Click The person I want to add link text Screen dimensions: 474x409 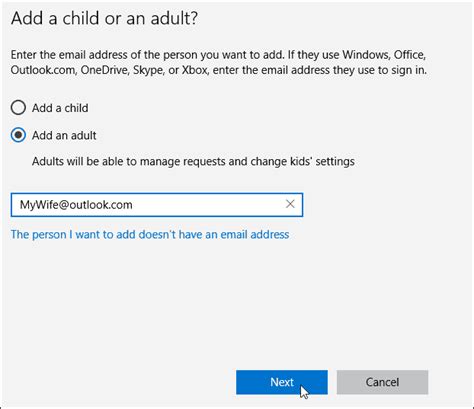tap(150, 235)
